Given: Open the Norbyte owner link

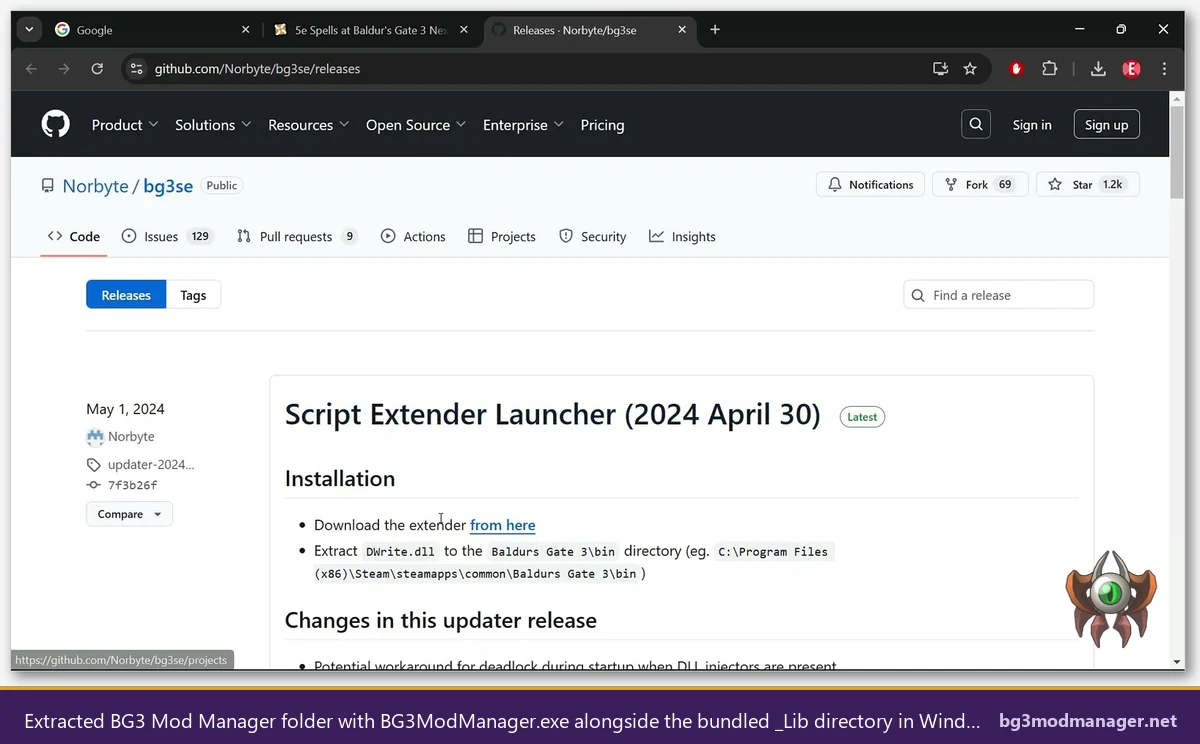Looking at the screenshot, I should 95,186.
